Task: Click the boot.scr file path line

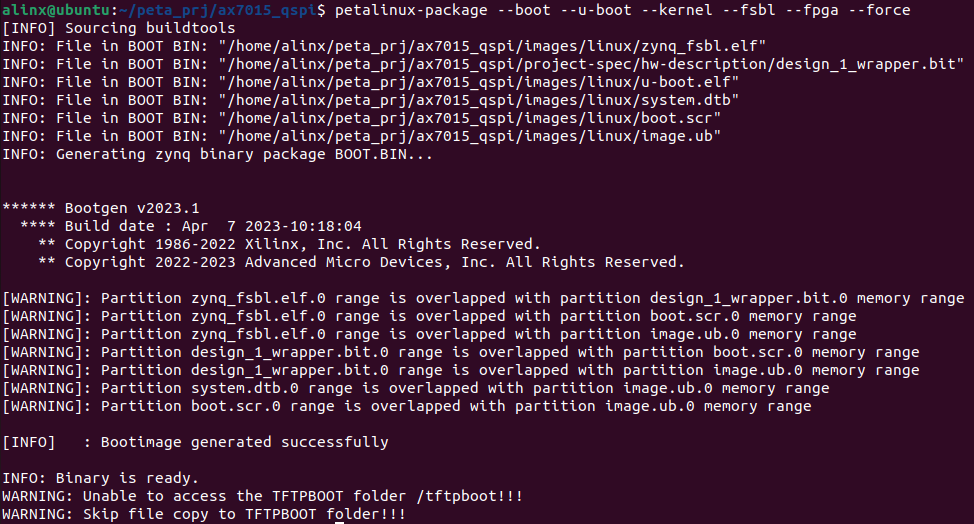Action: tap(362, 118)
